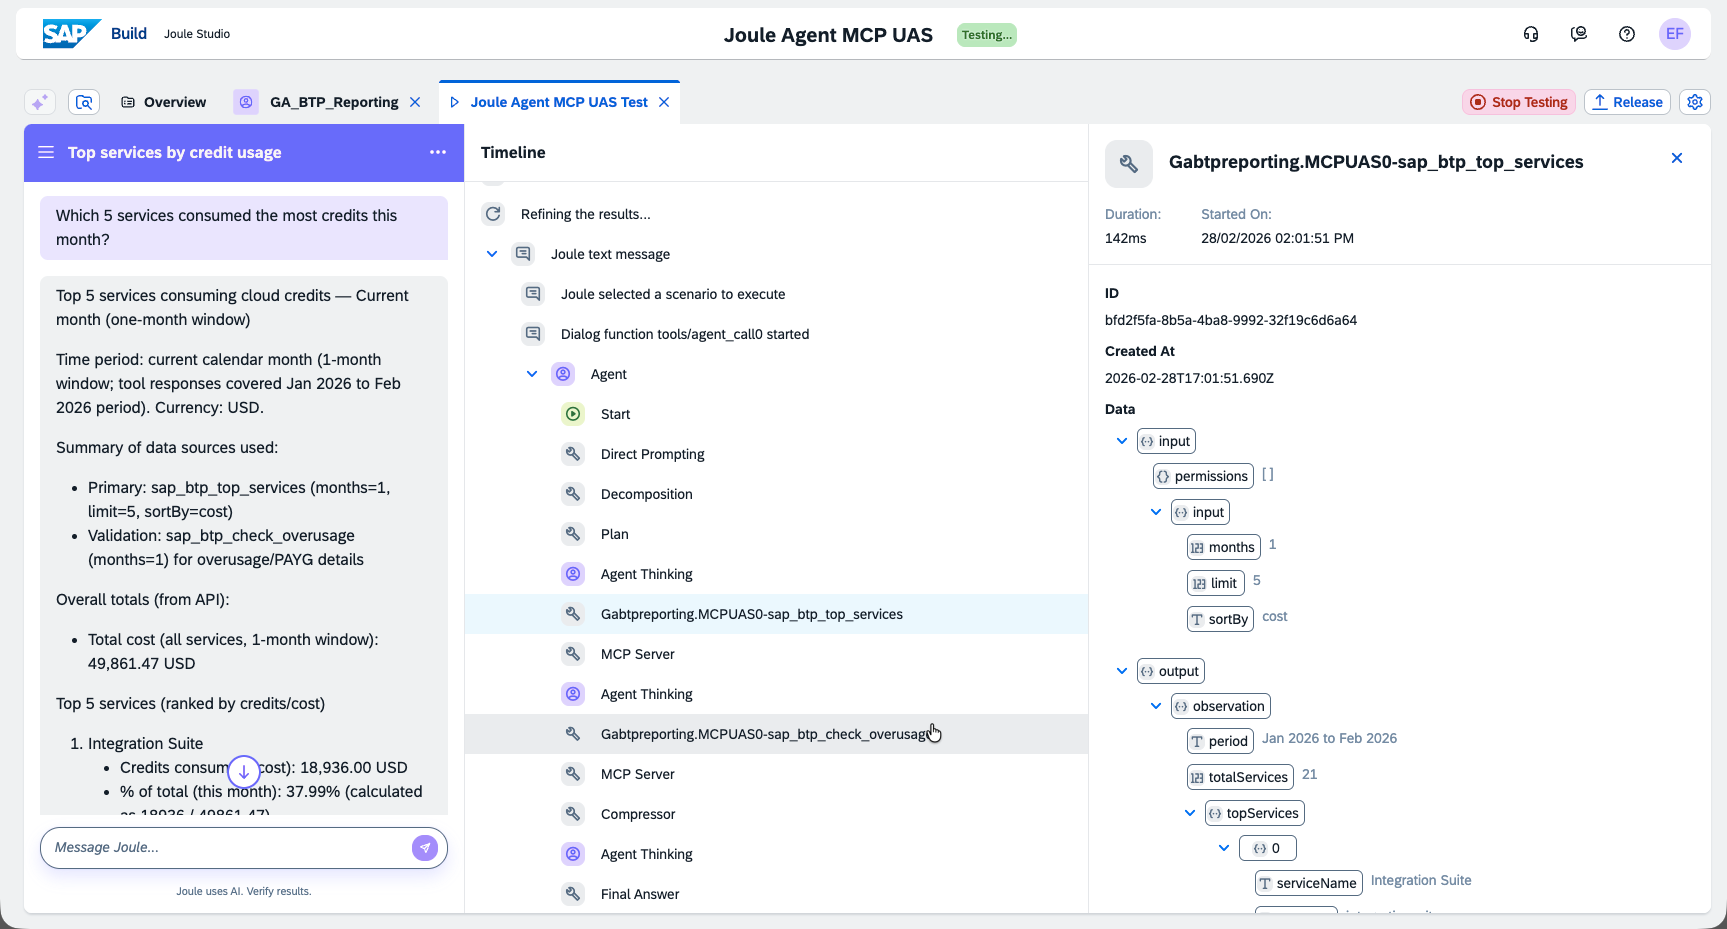Viewport: 1727px width, 929px height.
Task: Click the Joule sparkle icon
Action: [39, 102]
